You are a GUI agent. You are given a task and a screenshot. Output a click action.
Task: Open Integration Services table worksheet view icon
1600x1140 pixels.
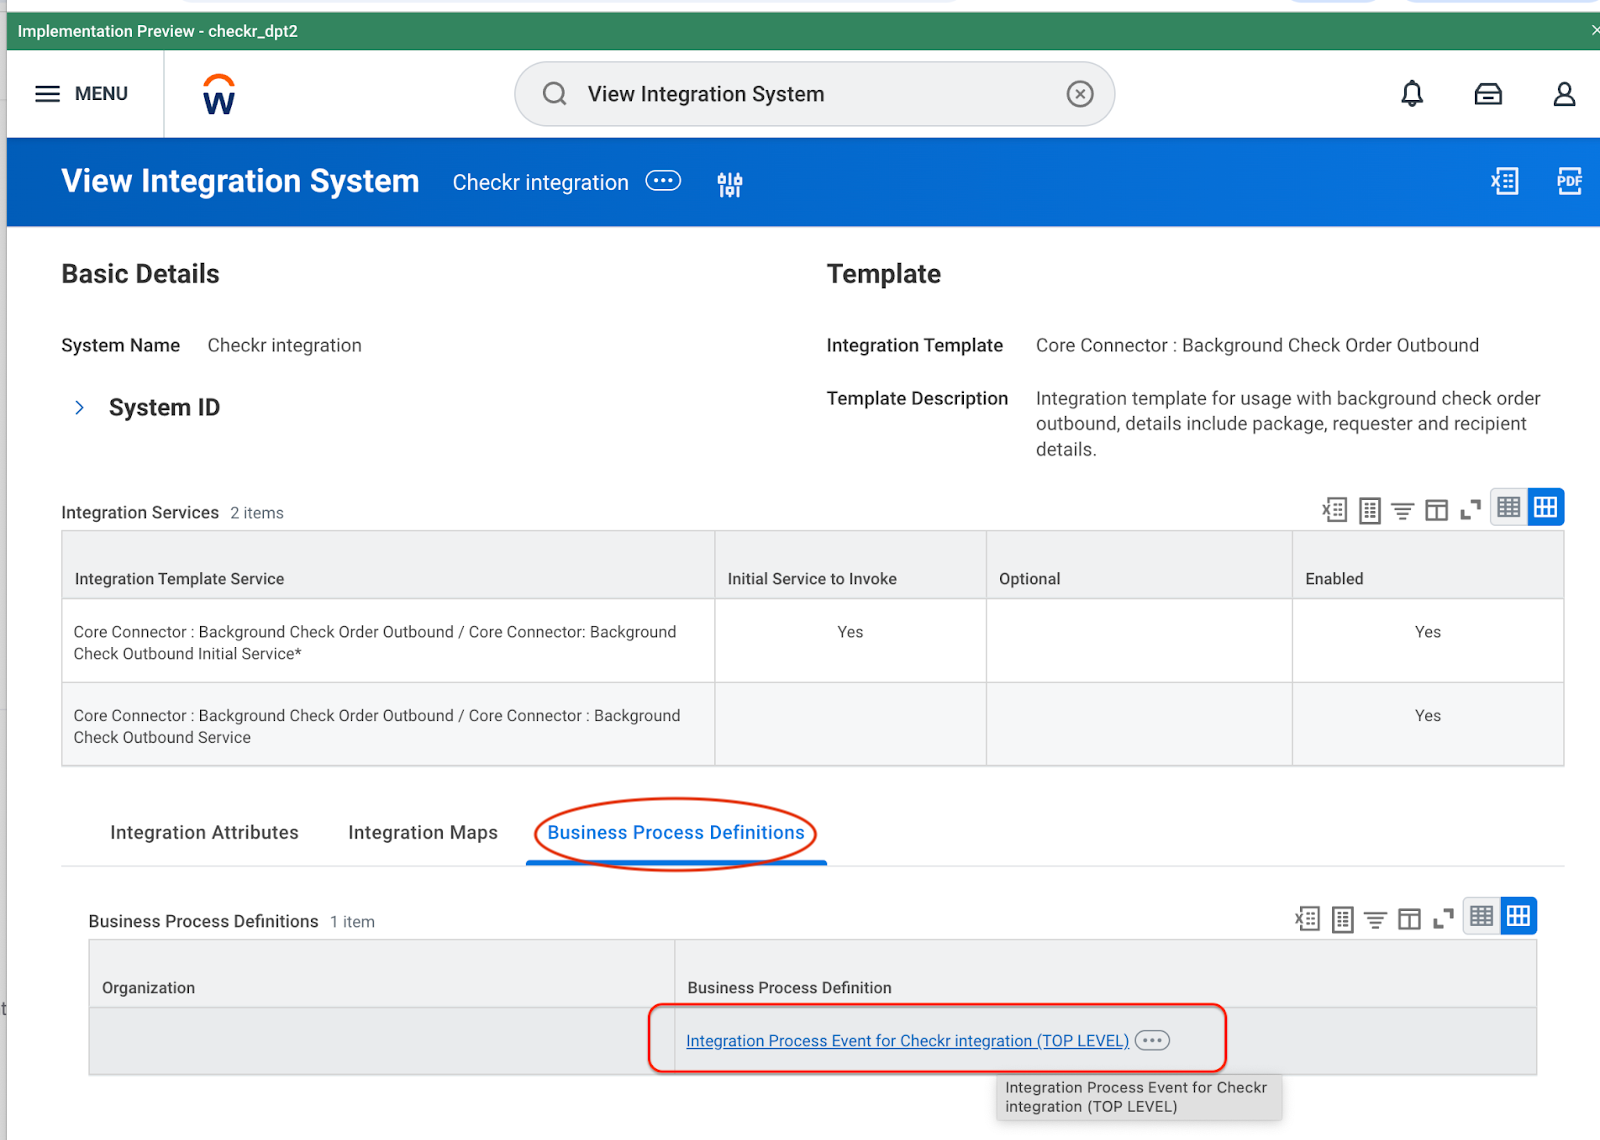click(x=1370, y=510)
